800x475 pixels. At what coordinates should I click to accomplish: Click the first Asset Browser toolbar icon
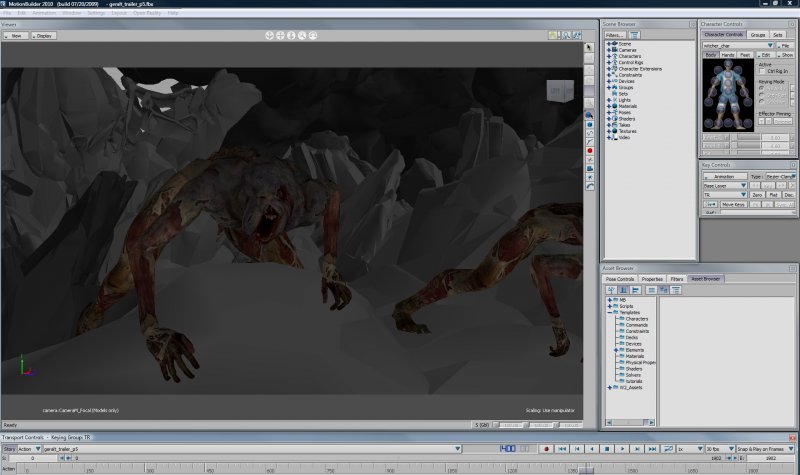[611, 290]
